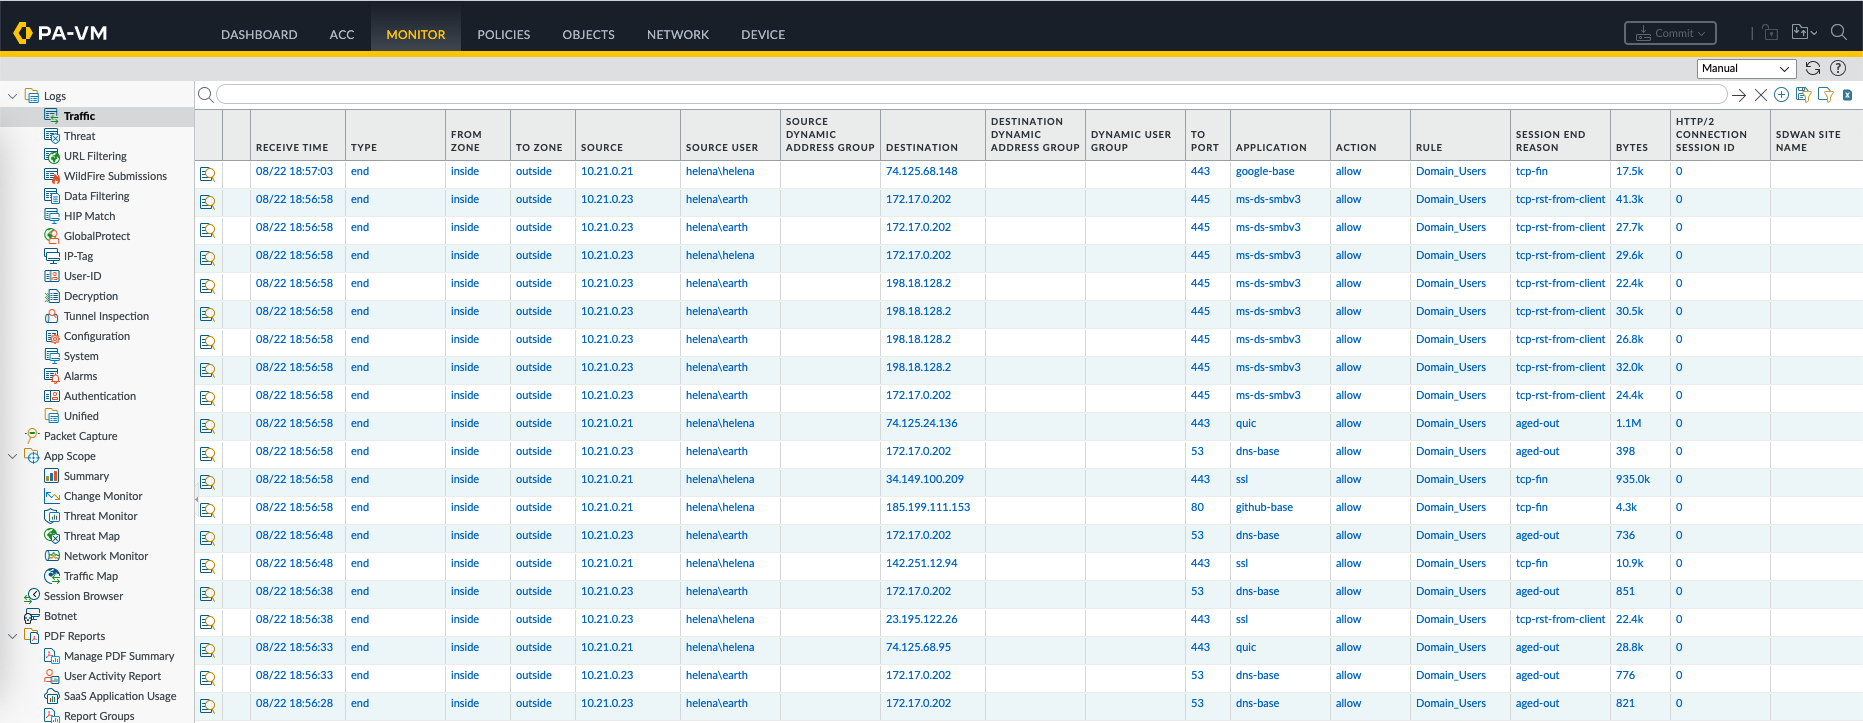
Task: Go to the DASHBOARD tab
Action: (x=259, y=34)
